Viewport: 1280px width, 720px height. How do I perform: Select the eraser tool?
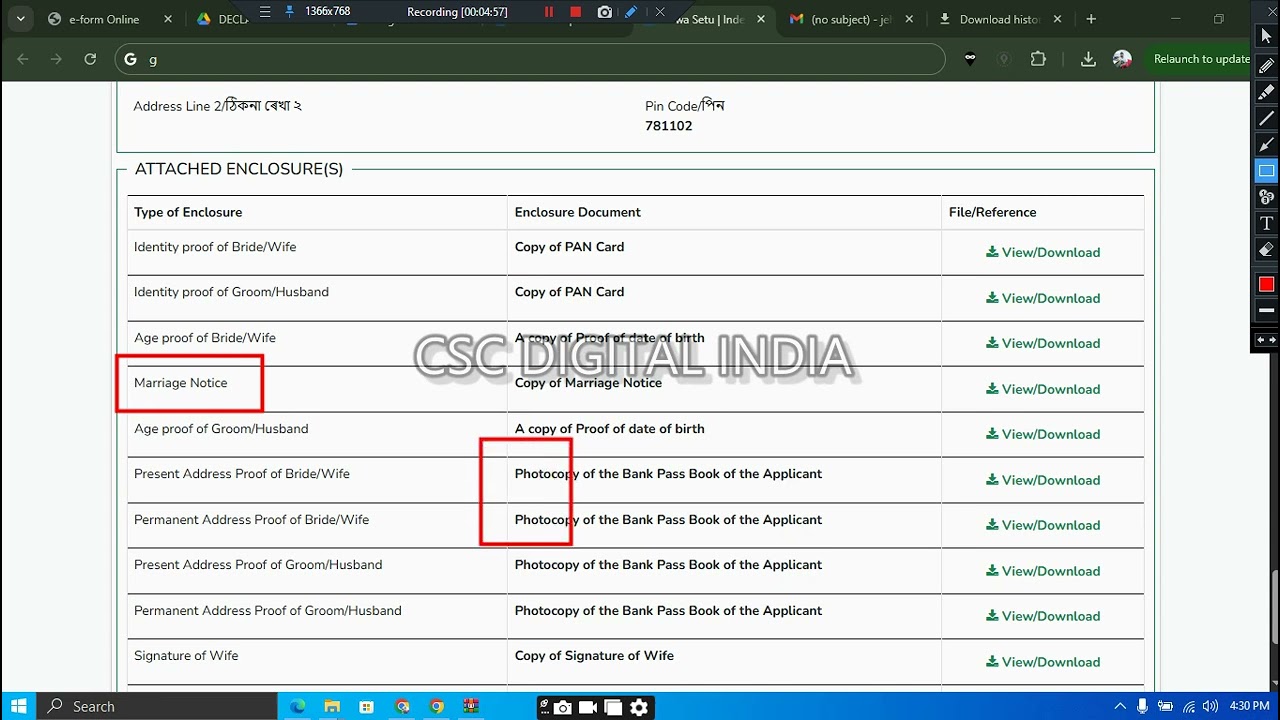point(1266,249)
